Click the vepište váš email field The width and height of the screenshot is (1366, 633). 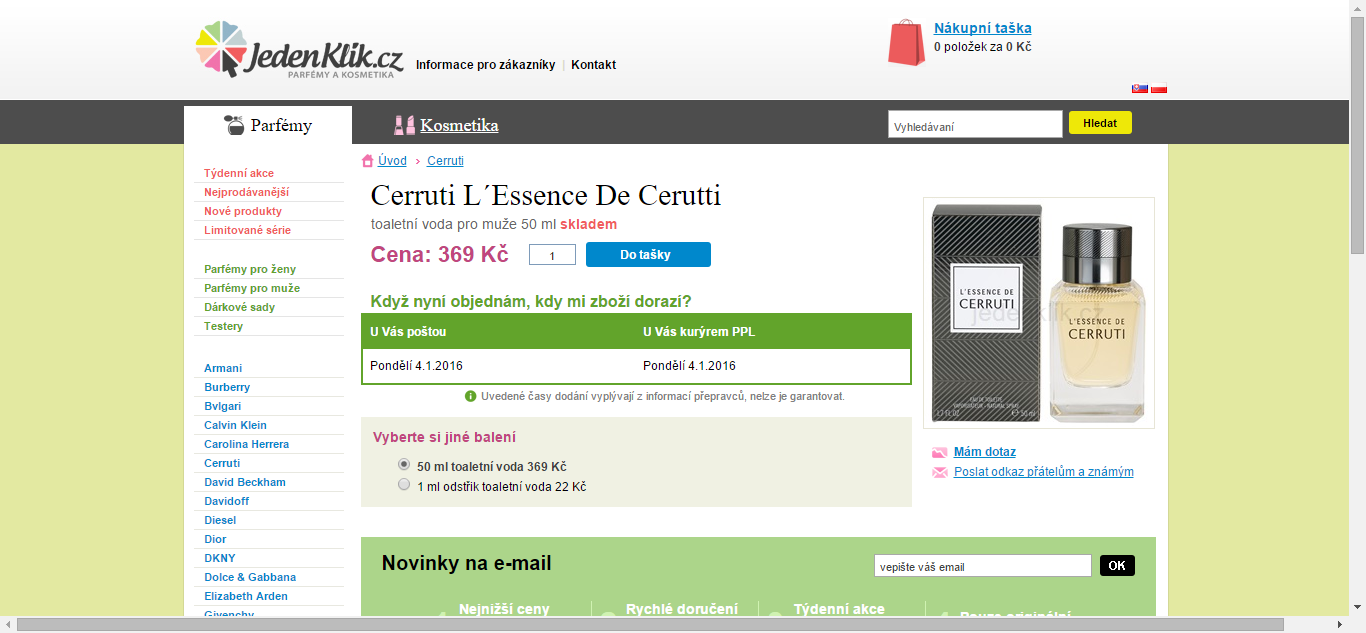982,566
